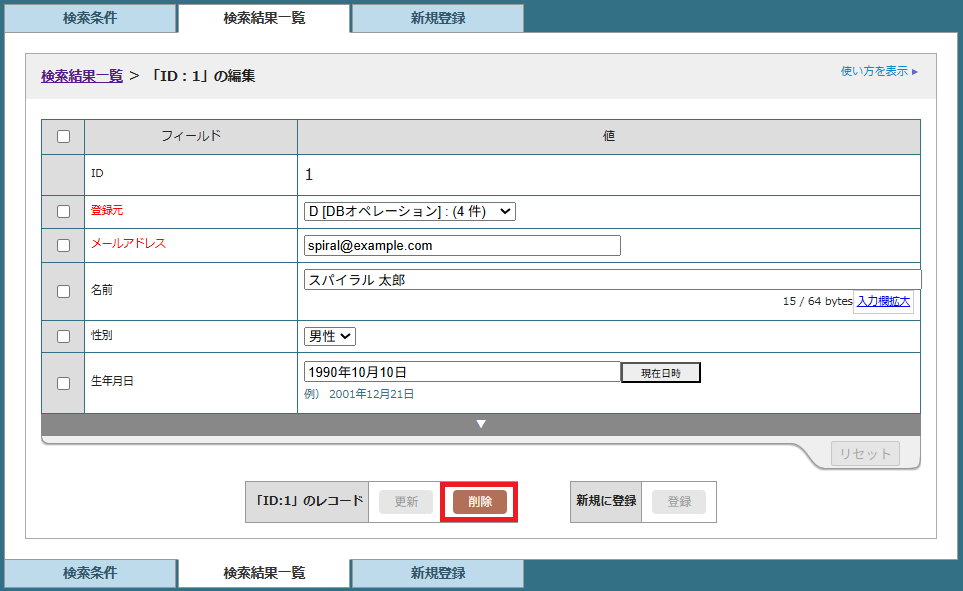The width and height of the screenshot is (963, 591).
Task: Click the highlighted 削除 delete button
Action: [x=479, y=501]
